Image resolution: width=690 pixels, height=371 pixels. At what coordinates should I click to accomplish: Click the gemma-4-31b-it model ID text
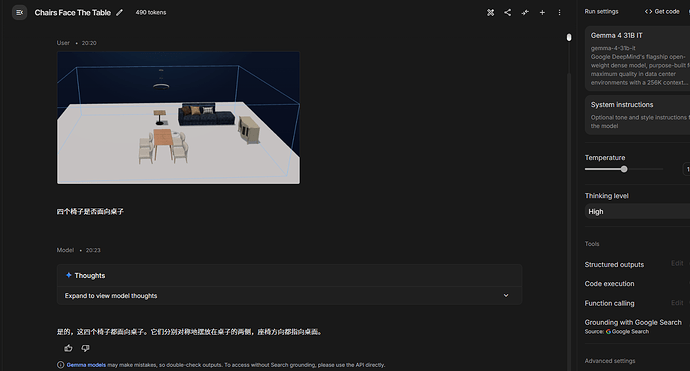pyautogui.click(x=613, y=48)
